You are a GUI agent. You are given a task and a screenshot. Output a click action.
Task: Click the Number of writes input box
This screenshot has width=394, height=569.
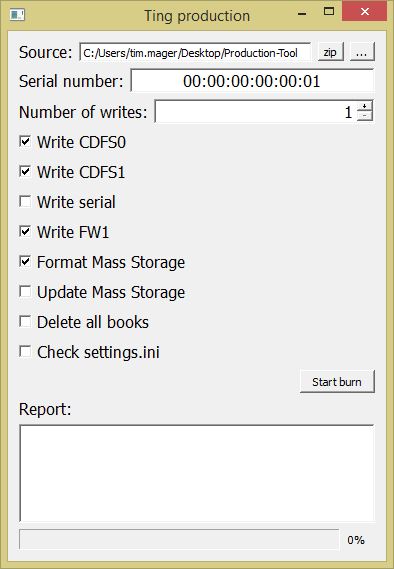pyautogui.click(x=256, y=111)
